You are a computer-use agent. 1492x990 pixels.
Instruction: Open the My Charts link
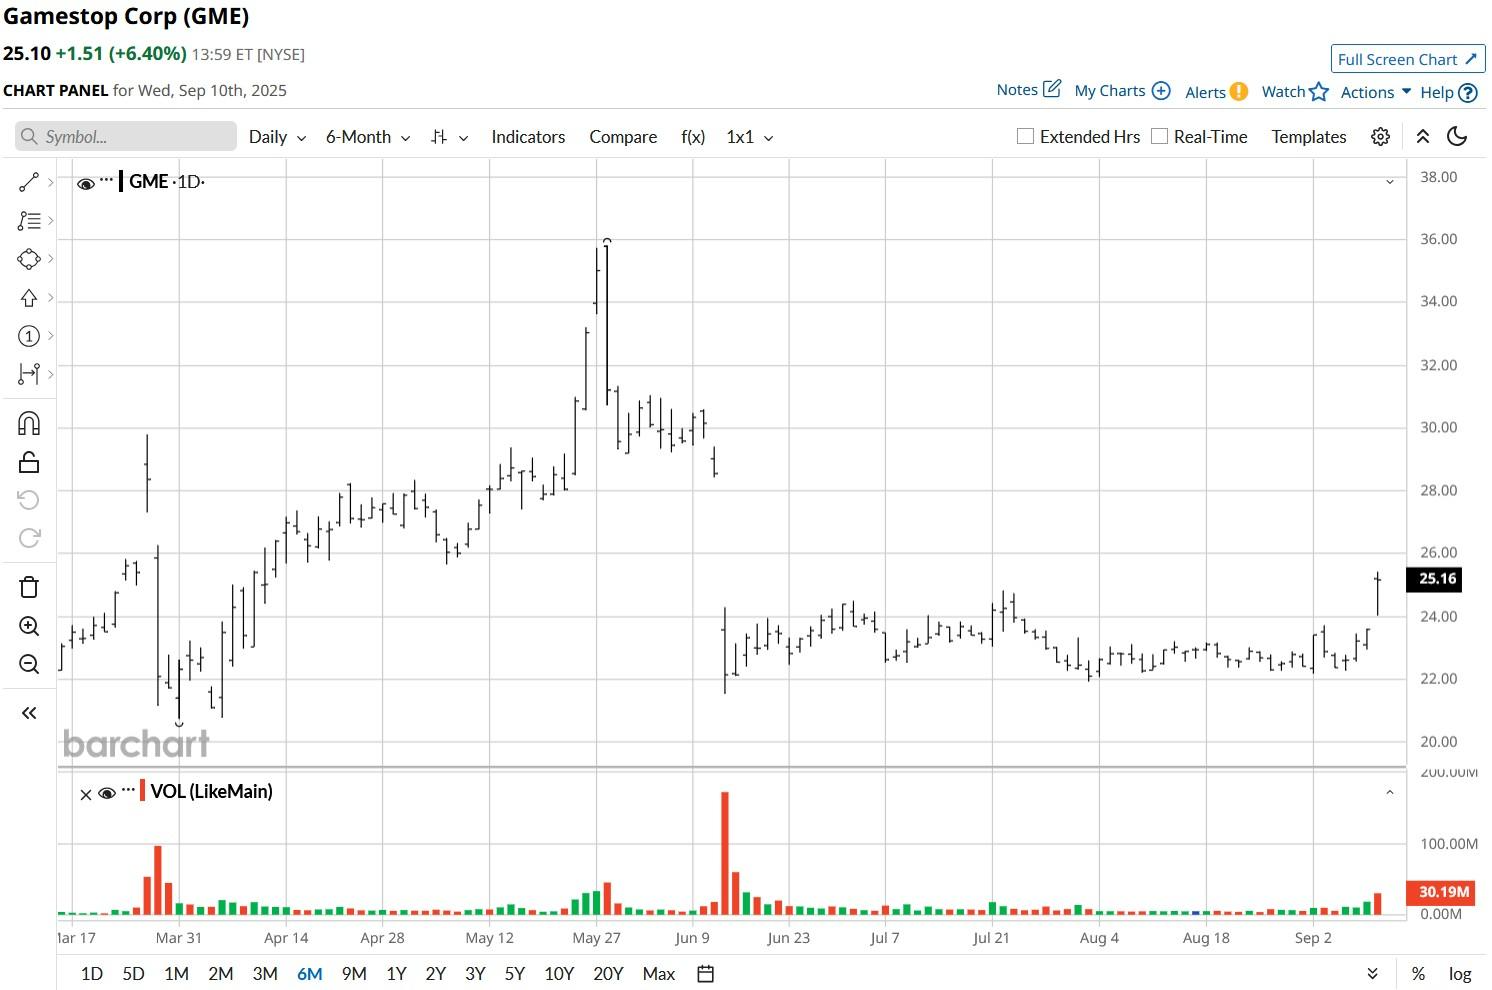point(1110,91)
